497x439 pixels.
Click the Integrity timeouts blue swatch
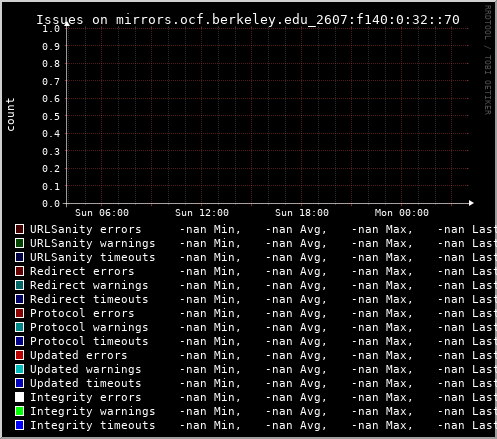[x=20, y=425]
